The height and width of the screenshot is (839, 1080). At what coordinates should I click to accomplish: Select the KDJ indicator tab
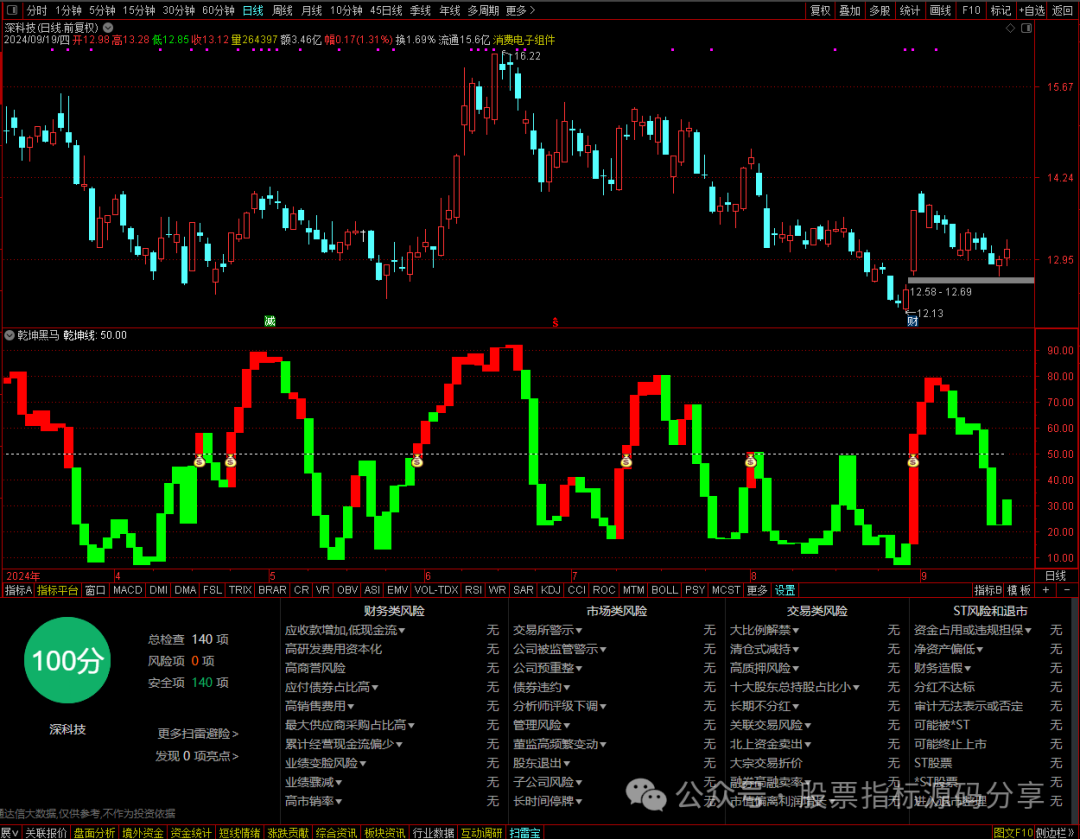click(550, 590)
